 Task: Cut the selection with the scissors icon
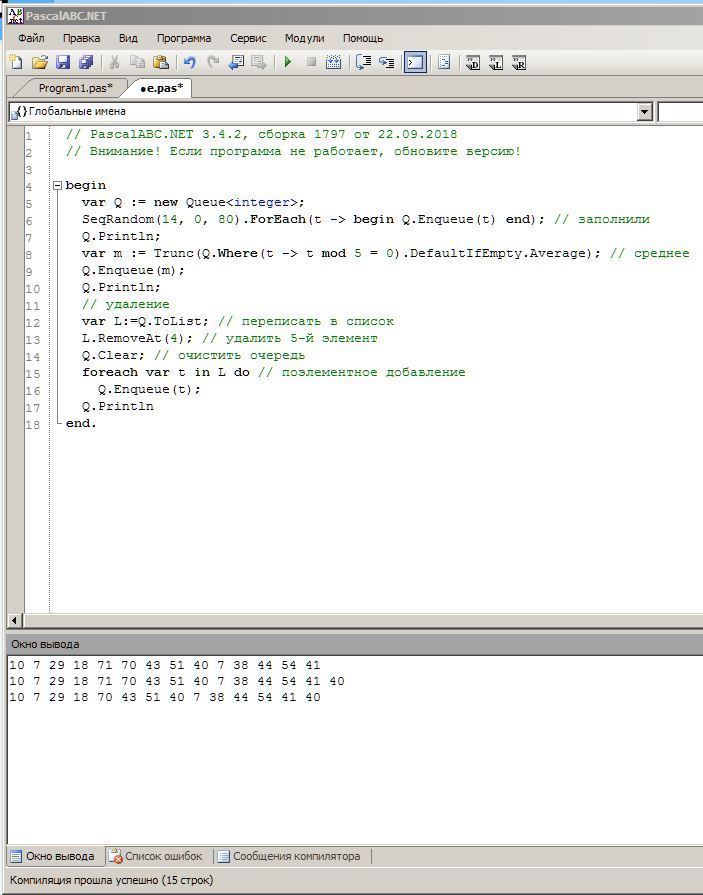click(114, 62)
